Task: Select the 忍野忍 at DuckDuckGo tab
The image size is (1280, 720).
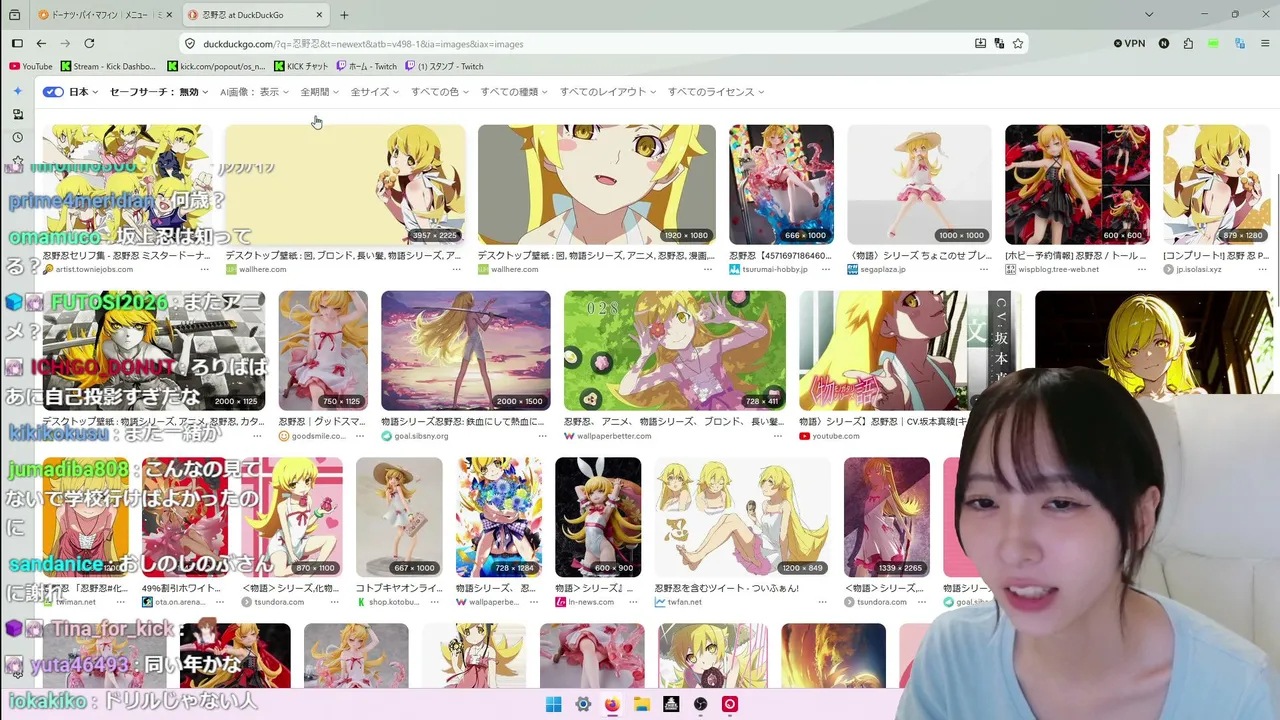Action: click(x=257, y=15)
